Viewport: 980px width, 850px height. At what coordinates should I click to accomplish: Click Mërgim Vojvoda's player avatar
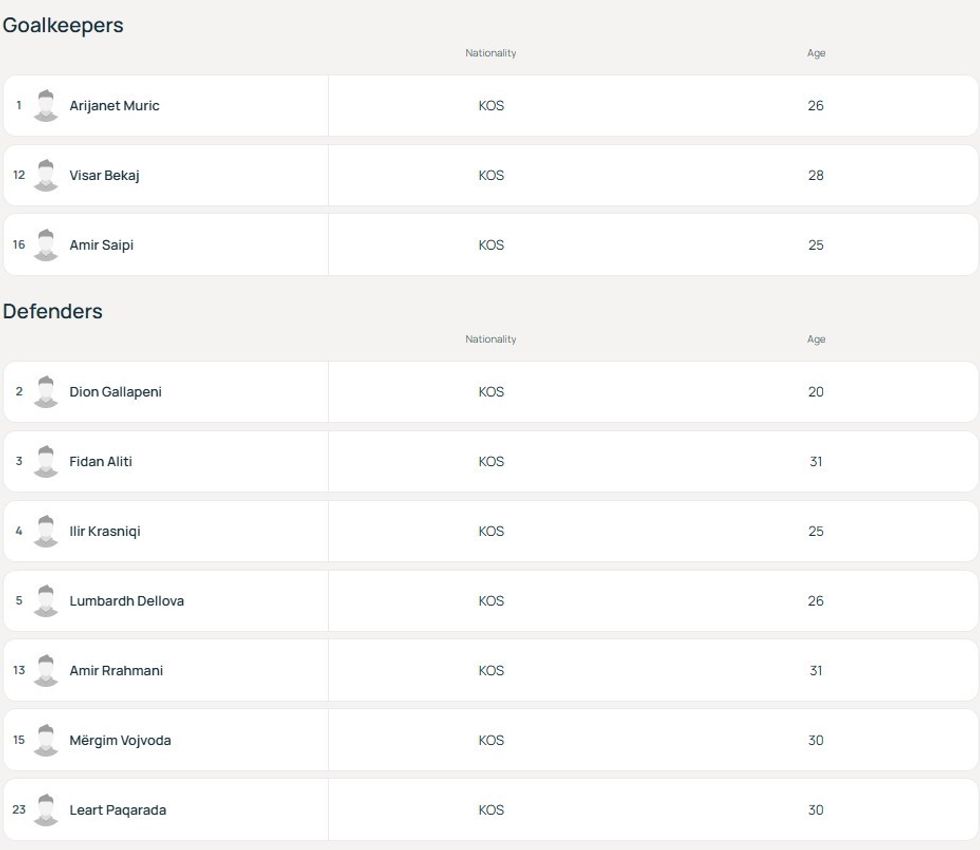click(46, 741)
